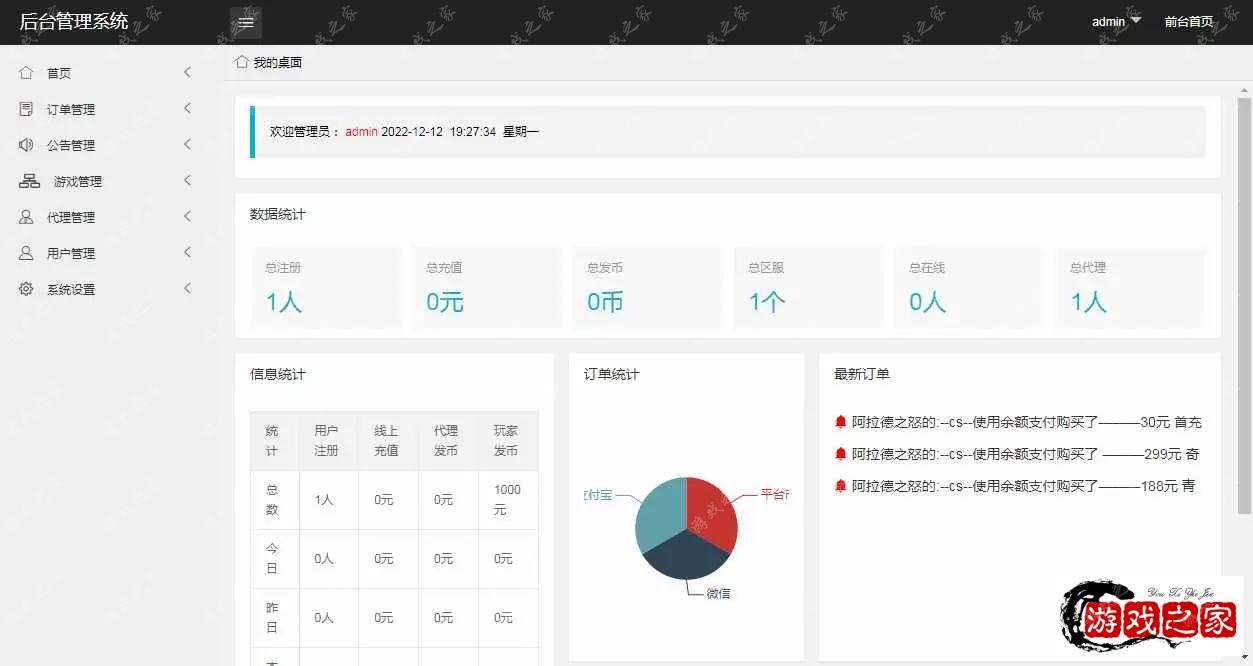Click the 用户管理 user icon
Viewport: 1253px width, 666px height.
(26, 253)
